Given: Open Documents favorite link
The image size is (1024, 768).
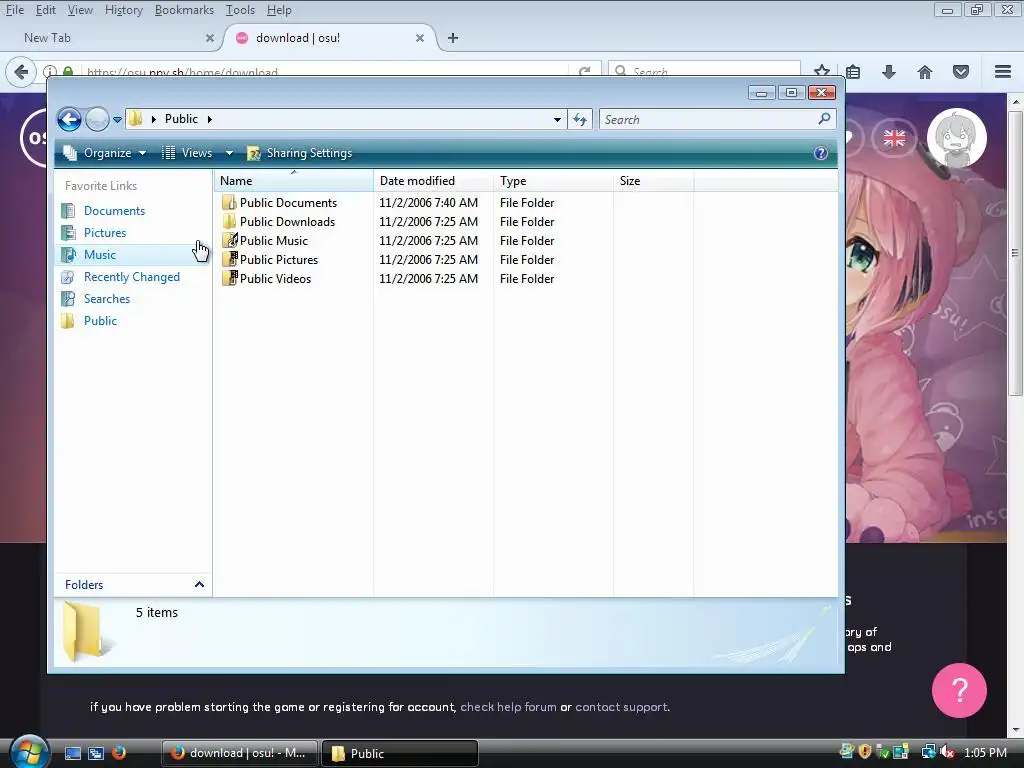Looking at the screenshot, I should (x=114, y=211).
